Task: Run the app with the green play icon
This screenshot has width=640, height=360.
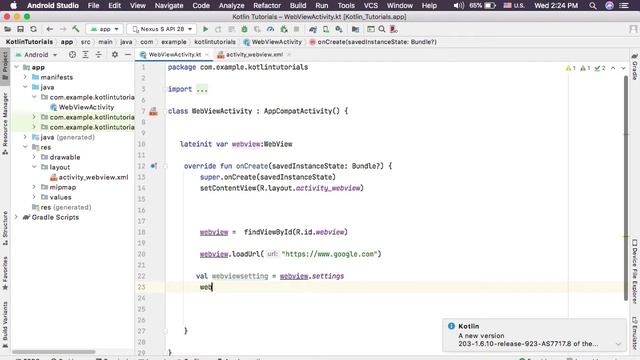Action: (205, 29)
